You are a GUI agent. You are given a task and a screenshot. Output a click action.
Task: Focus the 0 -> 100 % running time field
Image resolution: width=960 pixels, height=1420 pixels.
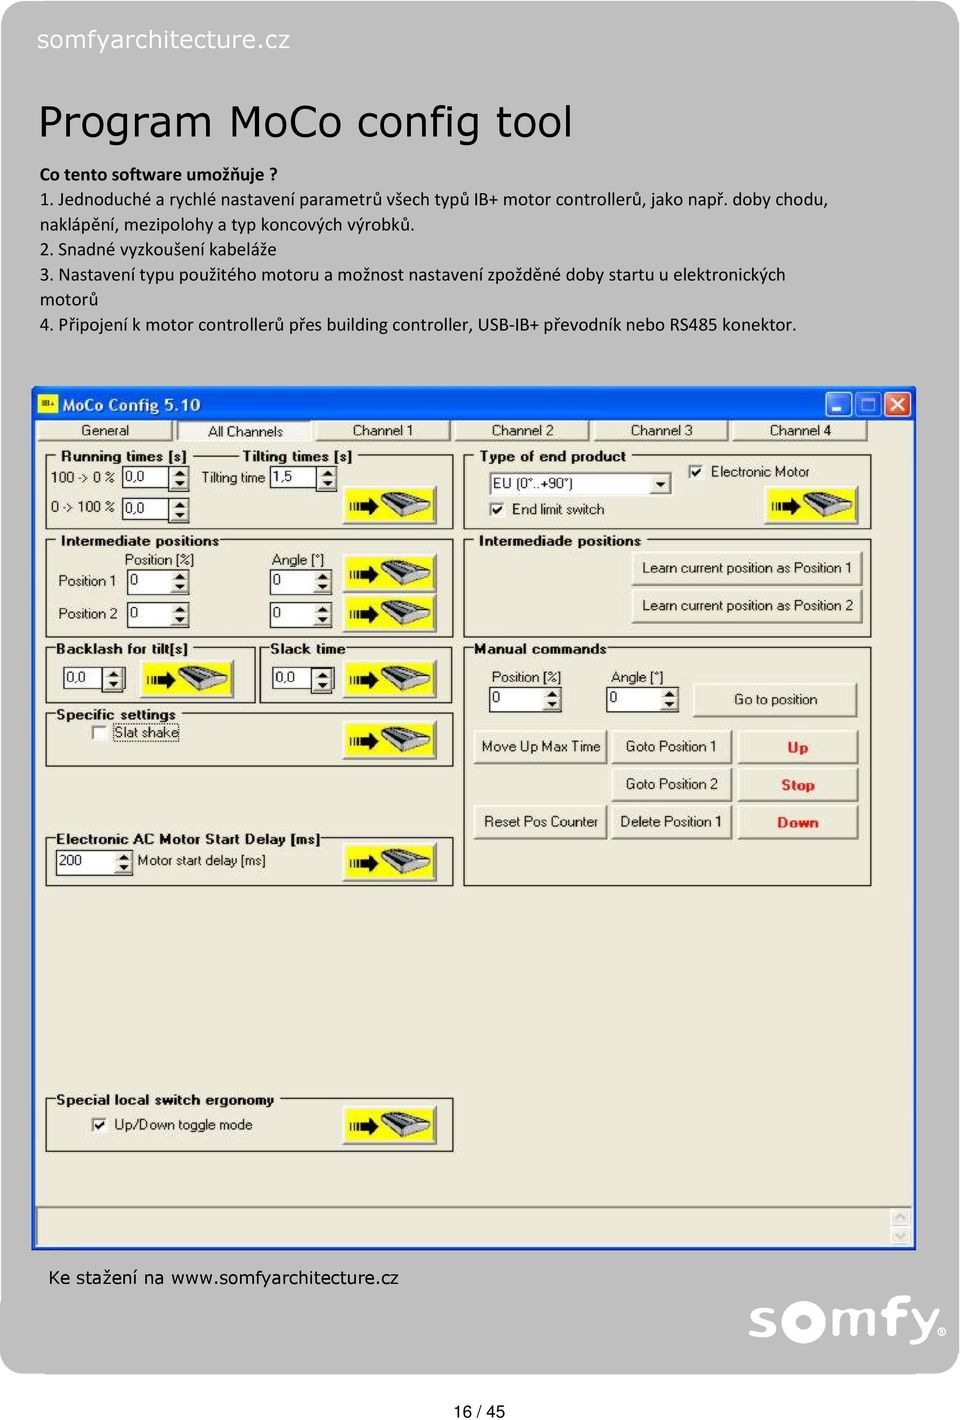click(147, 509)
